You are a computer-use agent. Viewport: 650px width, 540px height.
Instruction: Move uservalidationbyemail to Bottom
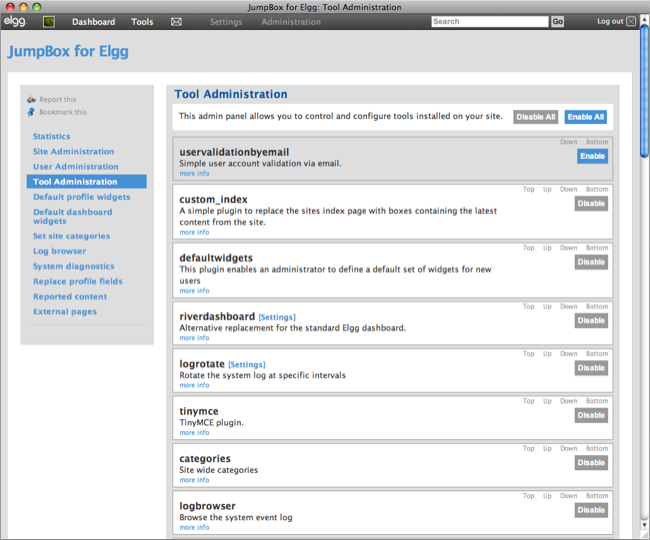(x=597, y=142)
